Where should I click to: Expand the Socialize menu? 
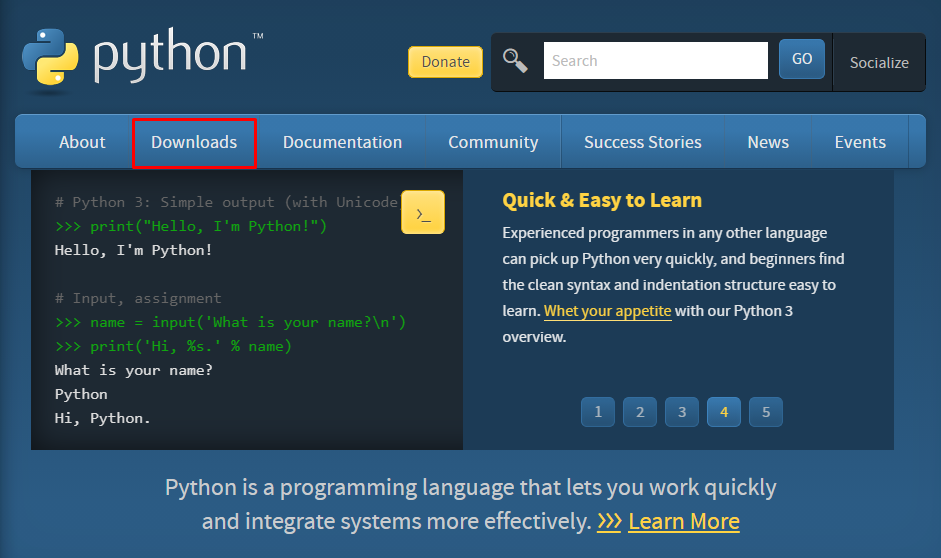tap(879, 62)
